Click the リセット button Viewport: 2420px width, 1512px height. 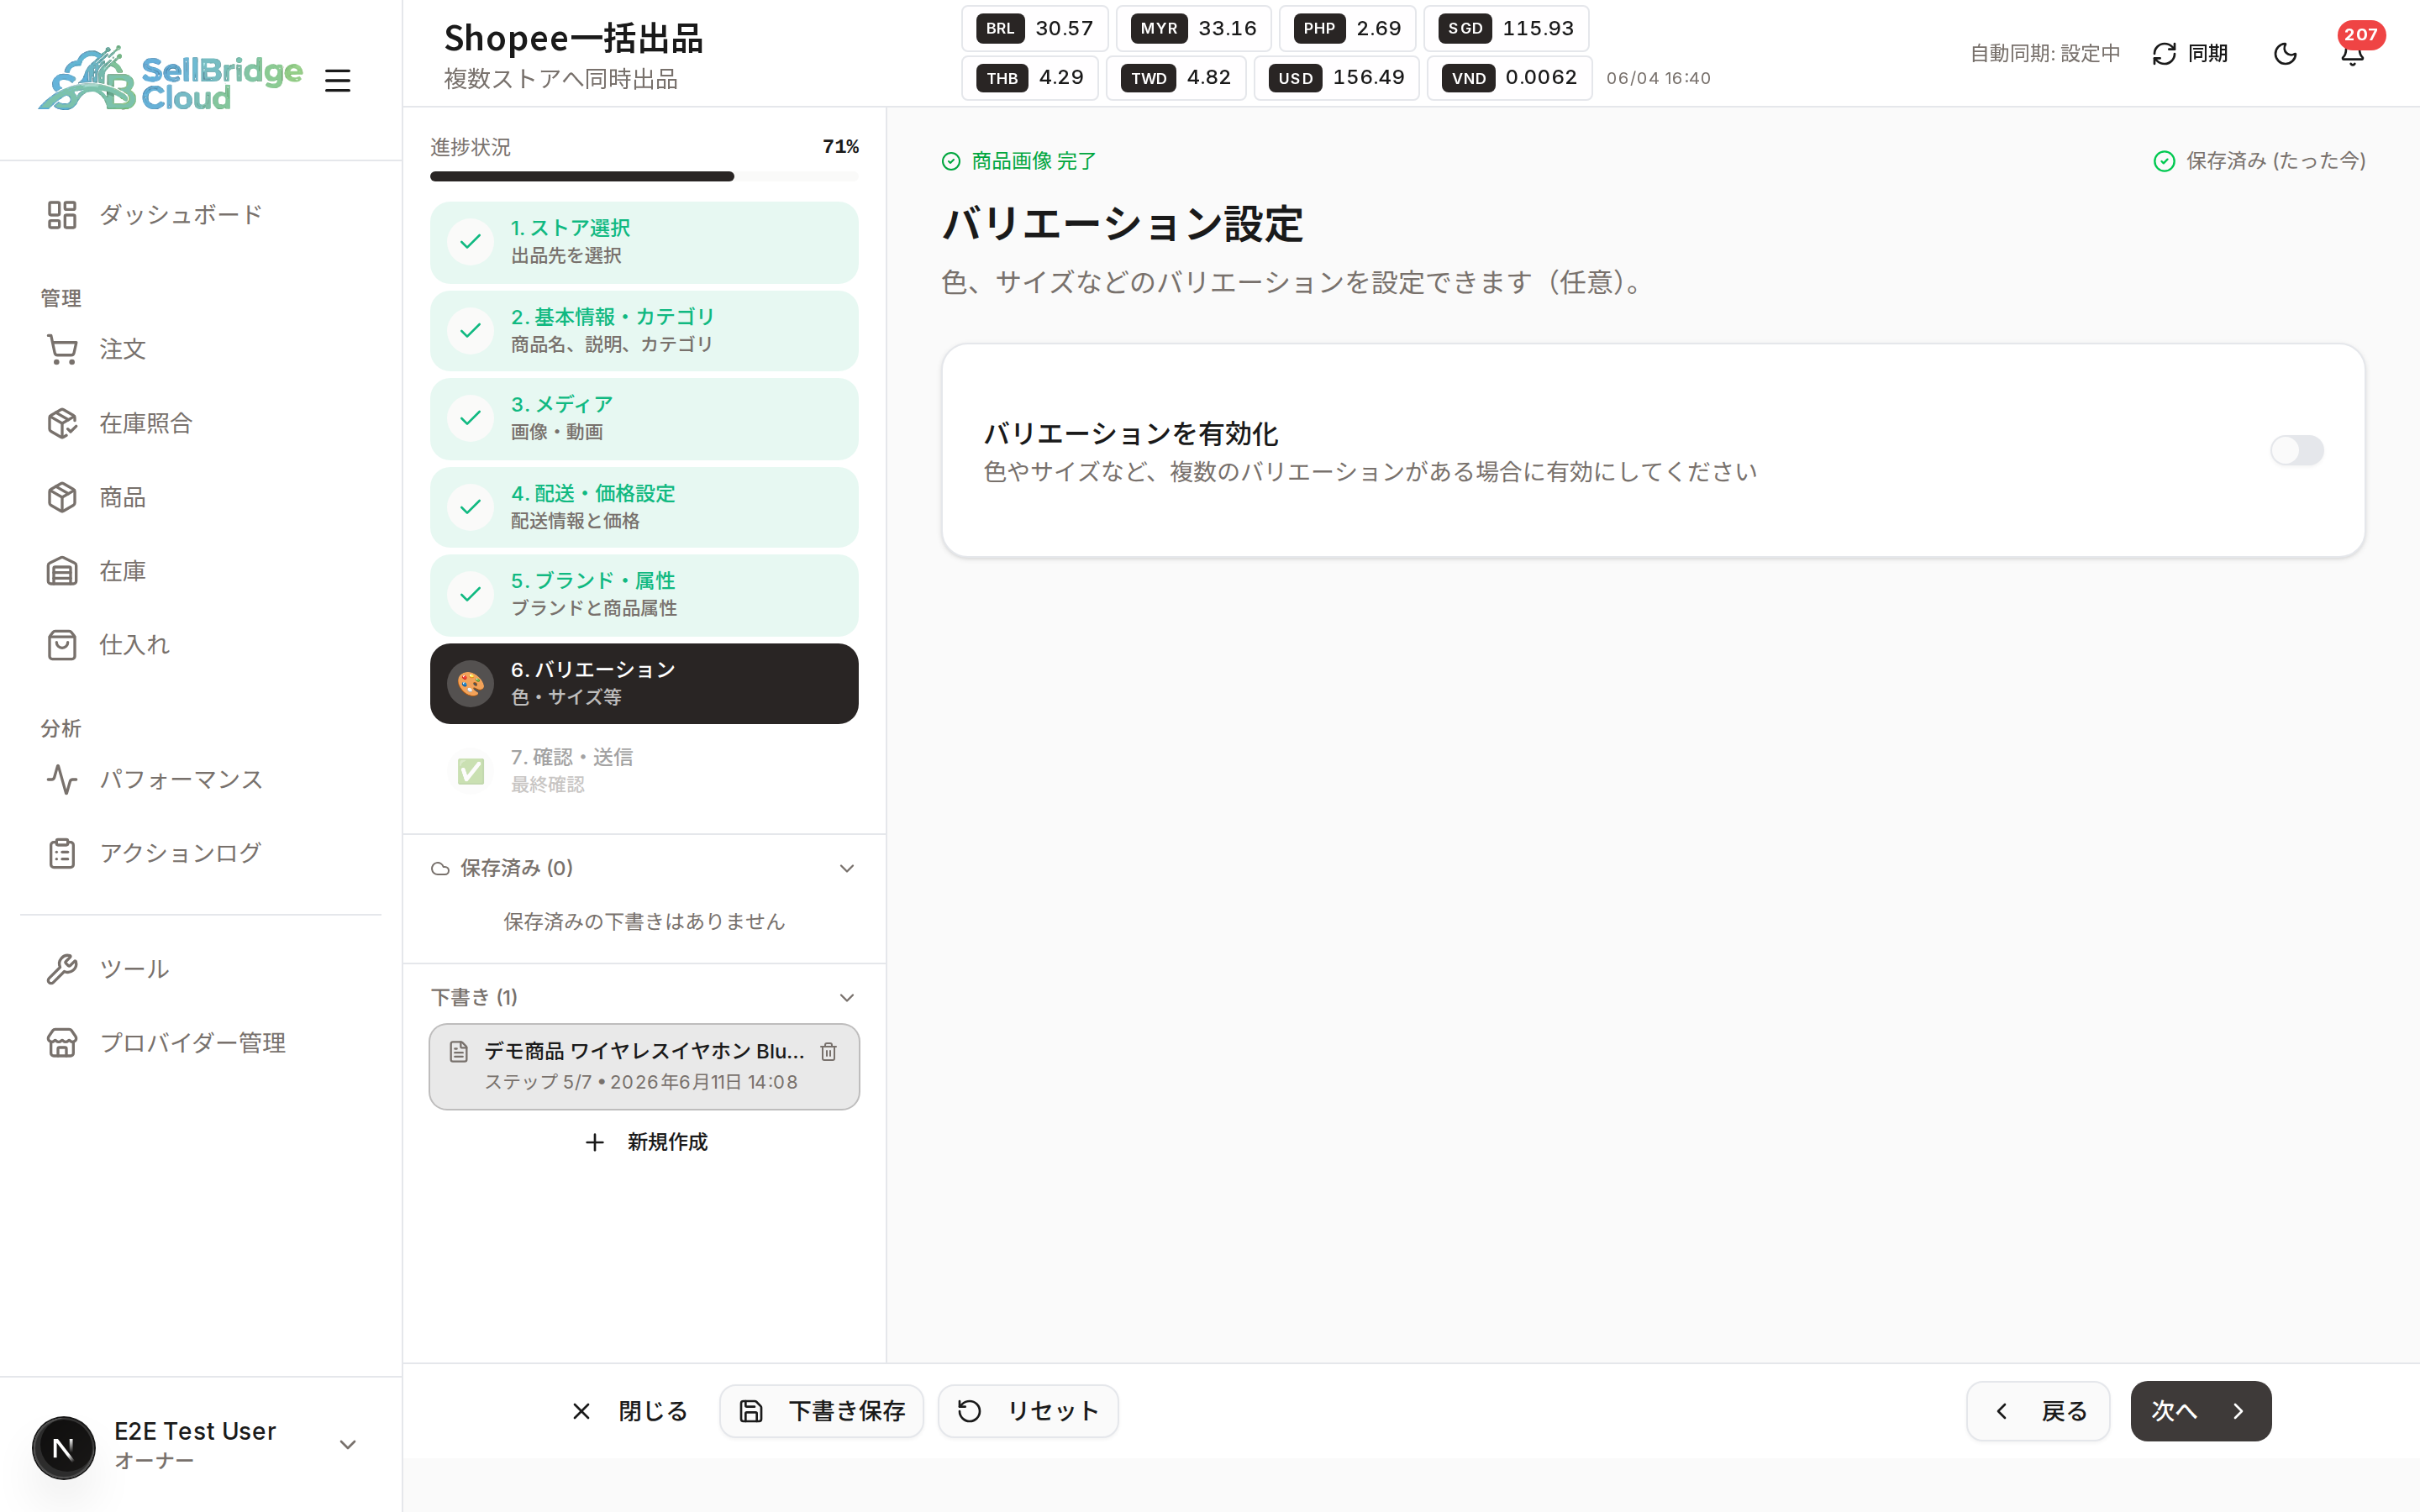click(x=1027, y=1411)
